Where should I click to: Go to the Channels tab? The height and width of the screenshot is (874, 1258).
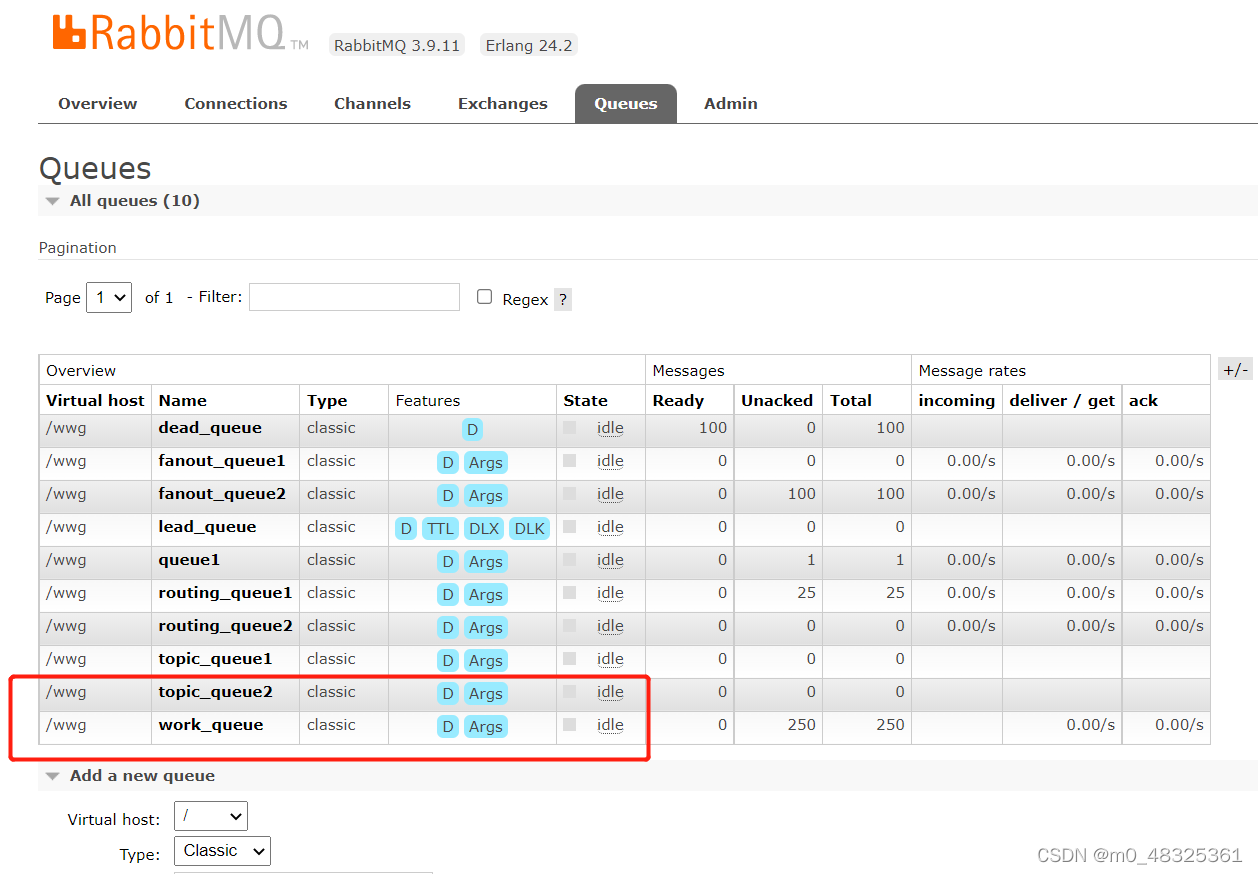click(372, 104)
